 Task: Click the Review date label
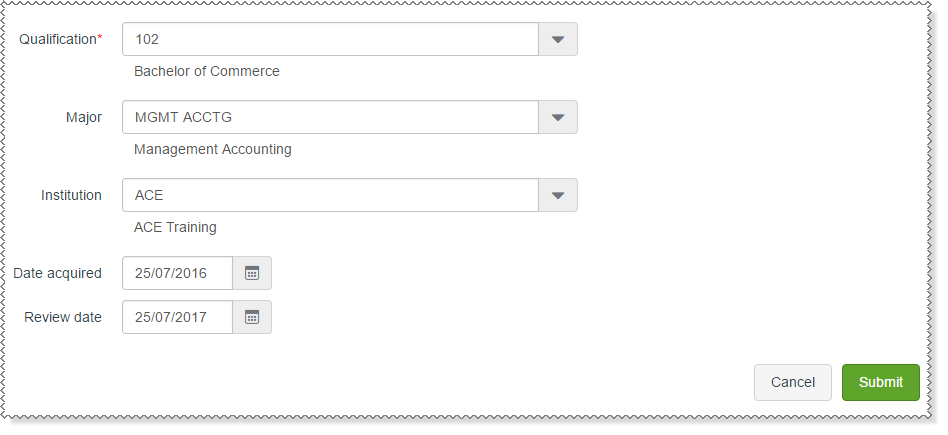63,317
